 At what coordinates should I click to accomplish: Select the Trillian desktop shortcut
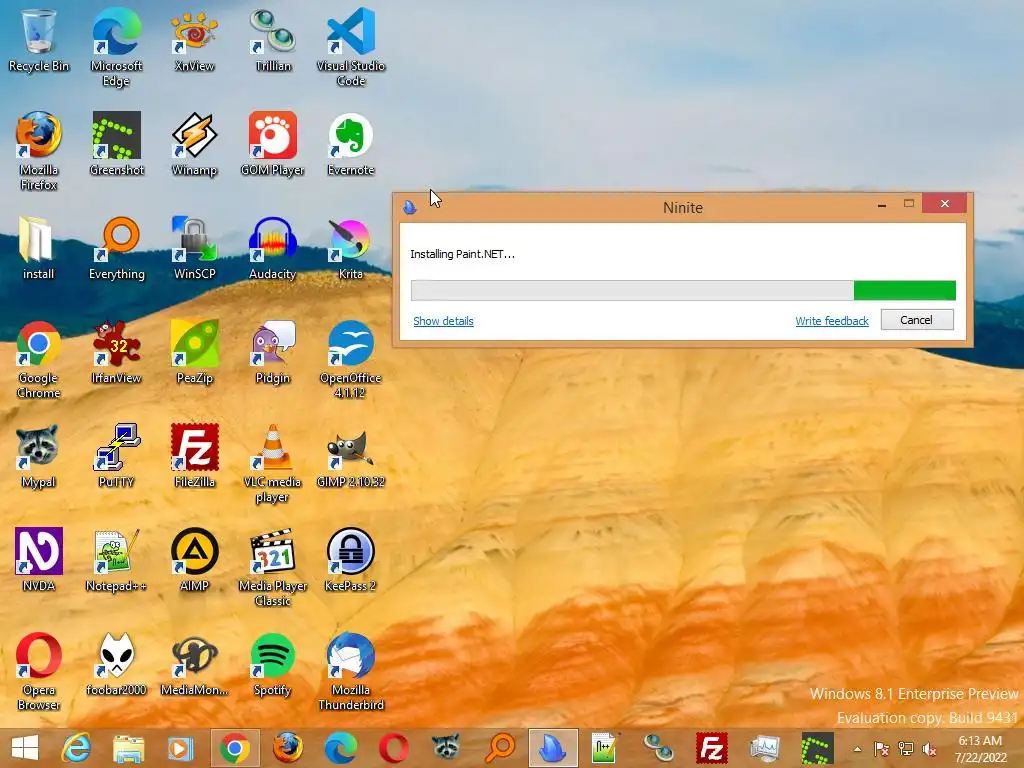[272, 40]
